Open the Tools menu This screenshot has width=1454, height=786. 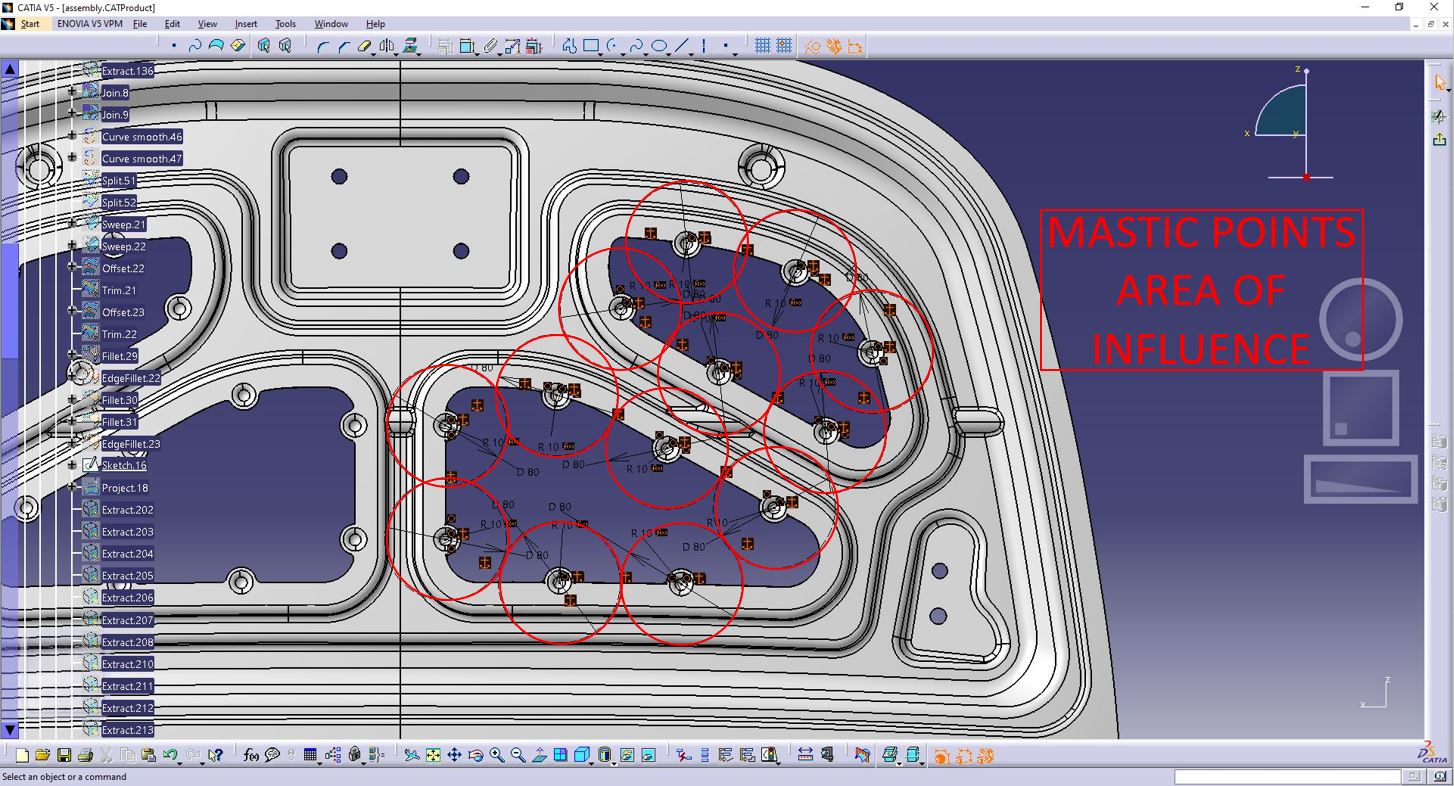[x=286, y=24]
